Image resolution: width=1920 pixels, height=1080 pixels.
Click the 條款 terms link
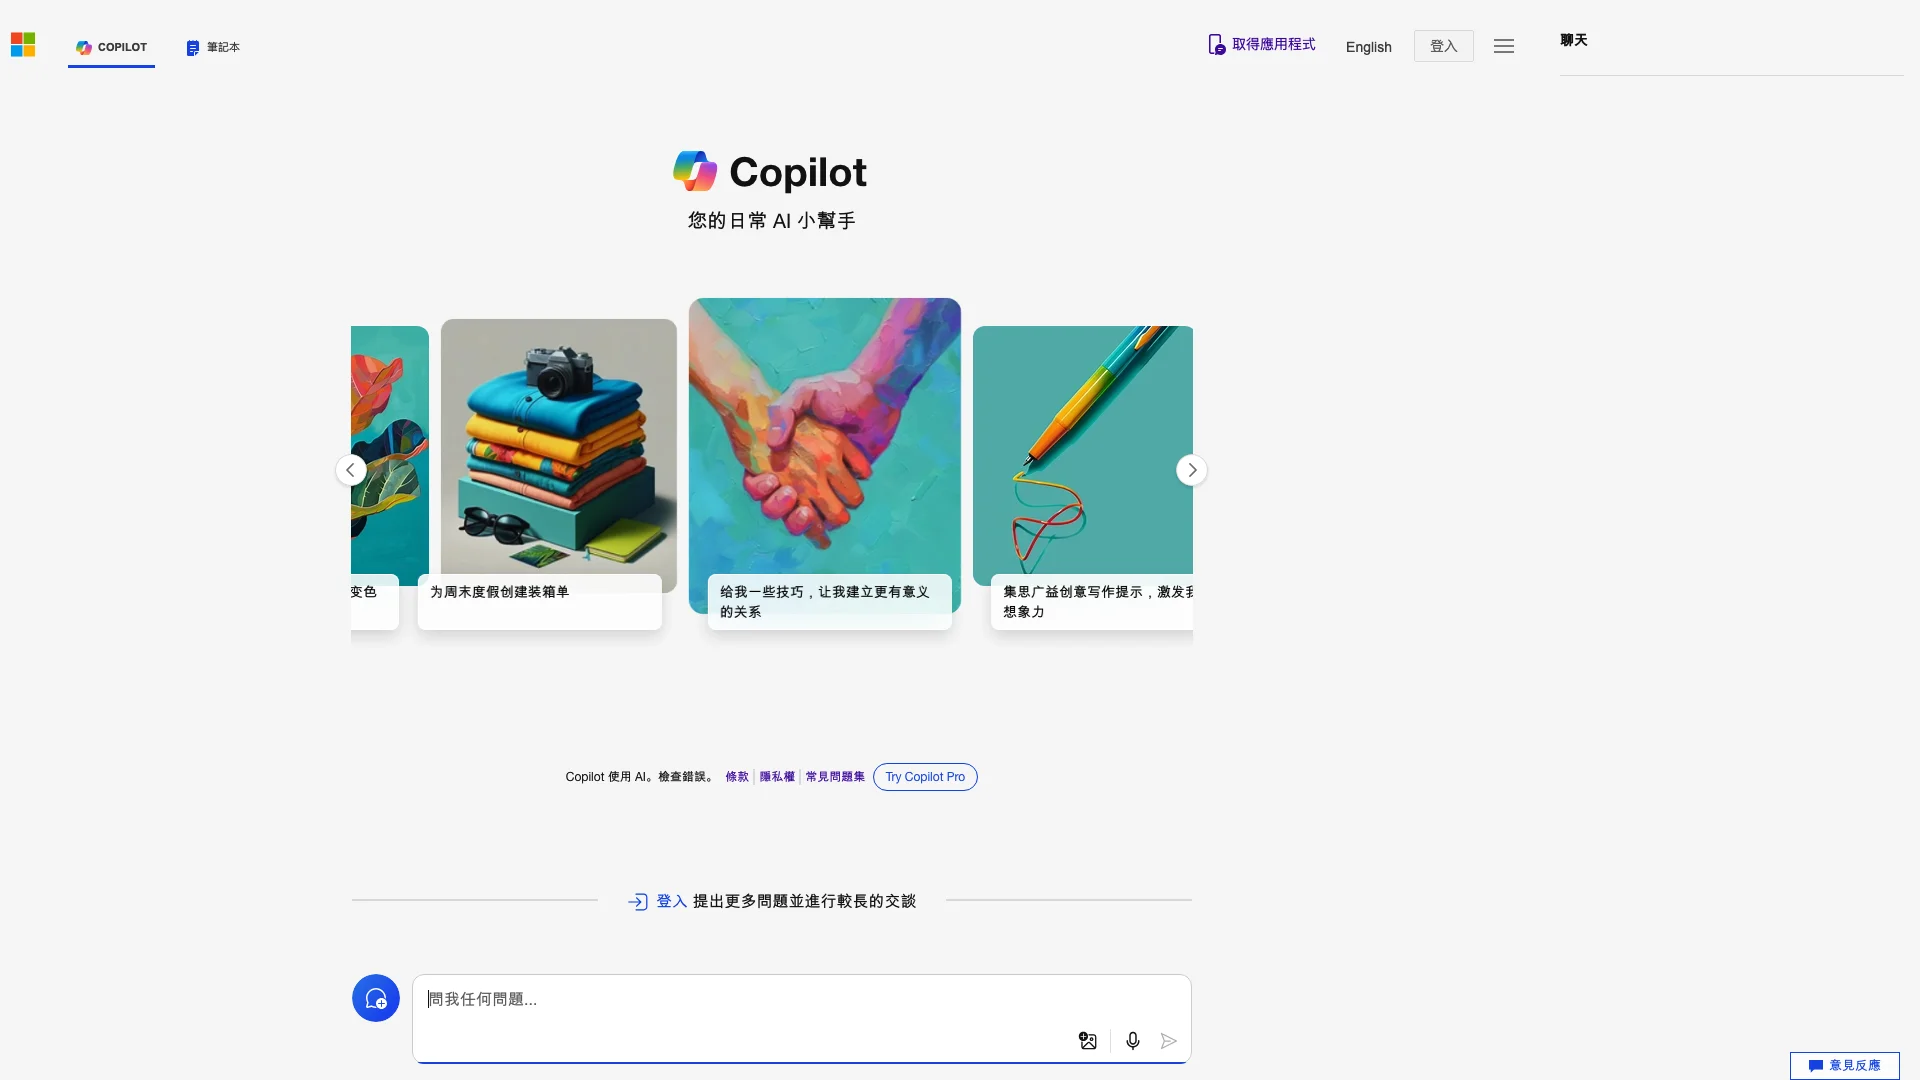pyautogui.click(x=736, y=777)
